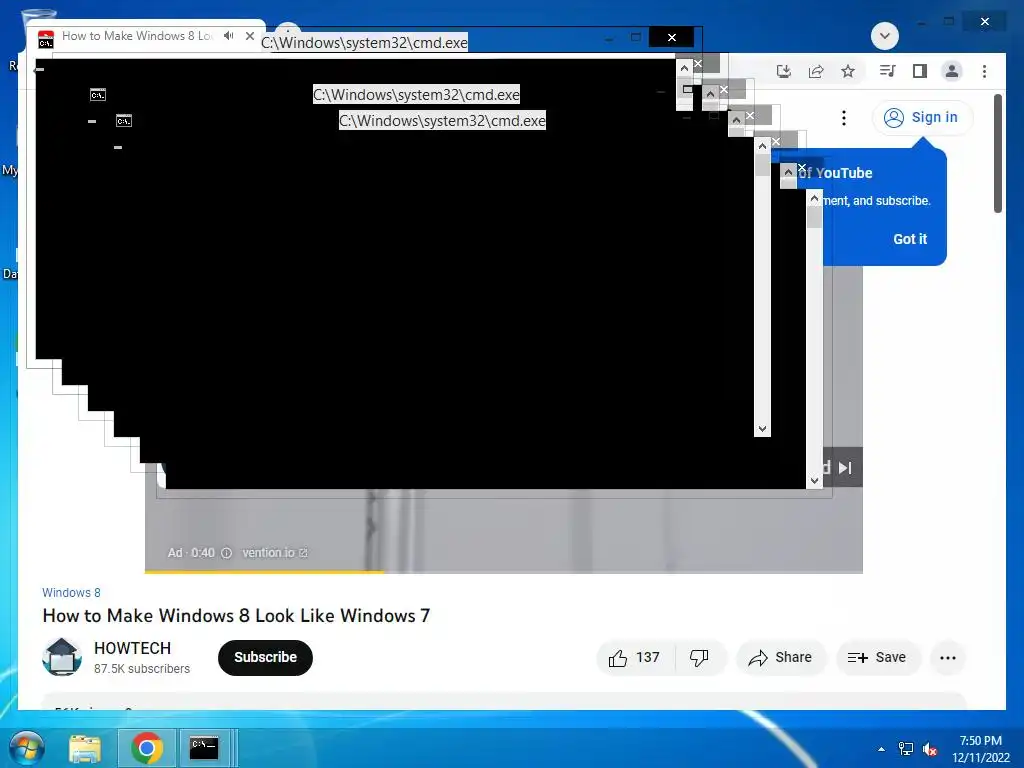Click muted volume tray icon
This screenshot has width=1024, height=768.
coord(930,749)
